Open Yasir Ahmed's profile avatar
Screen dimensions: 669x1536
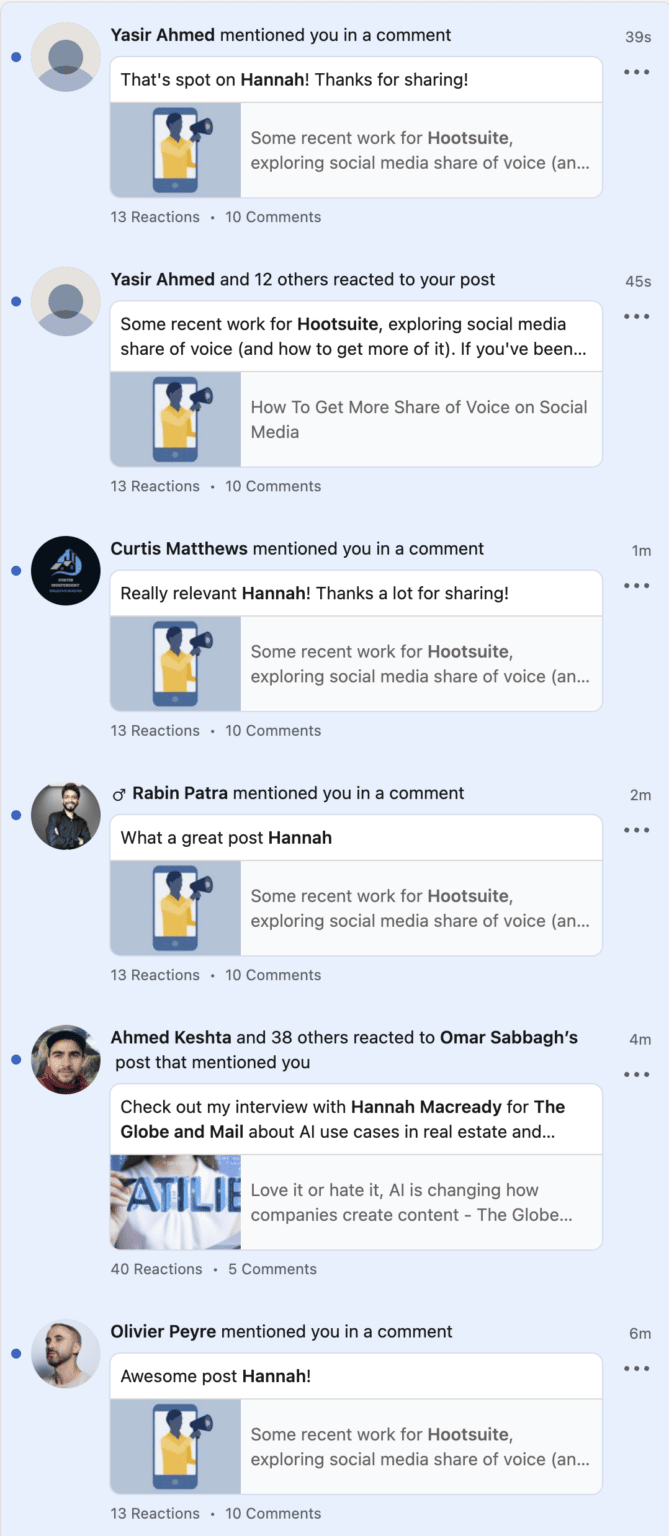tap(64, 57)
